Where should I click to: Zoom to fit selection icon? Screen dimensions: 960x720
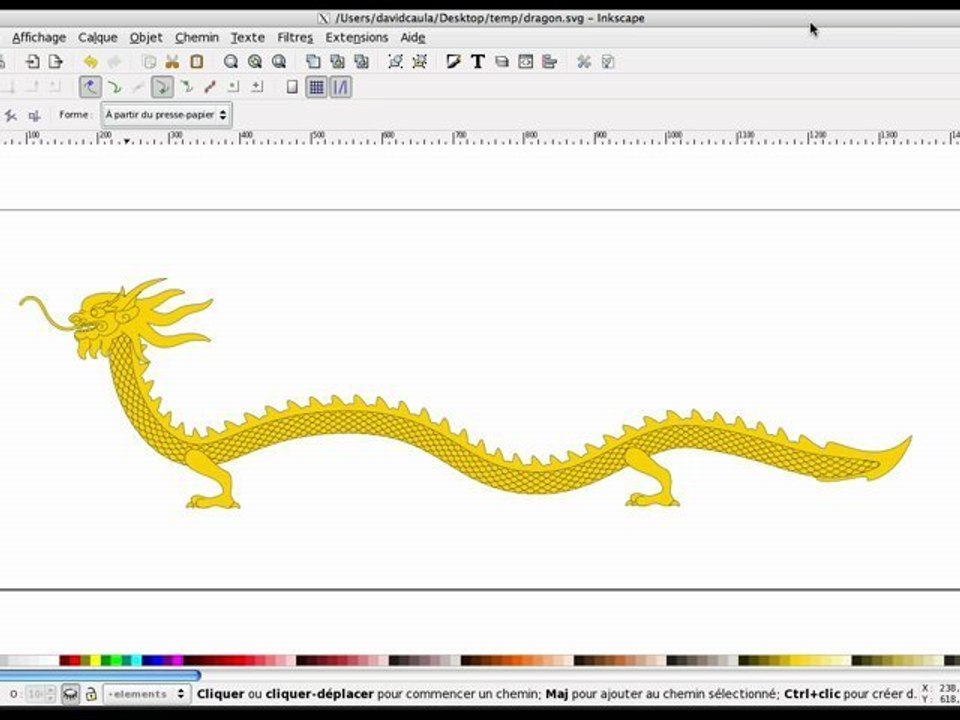click(x=231, y=61)
